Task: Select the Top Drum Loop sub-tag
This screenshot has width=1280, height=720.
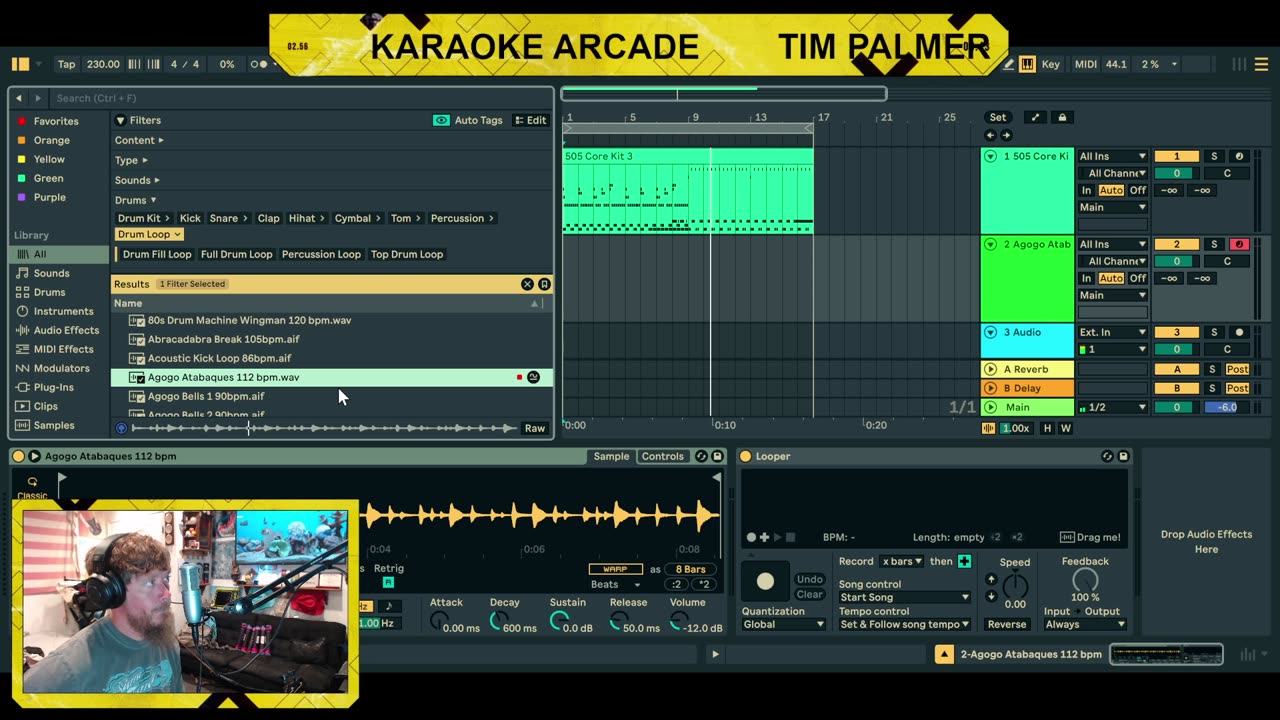Action: point(407,254)
